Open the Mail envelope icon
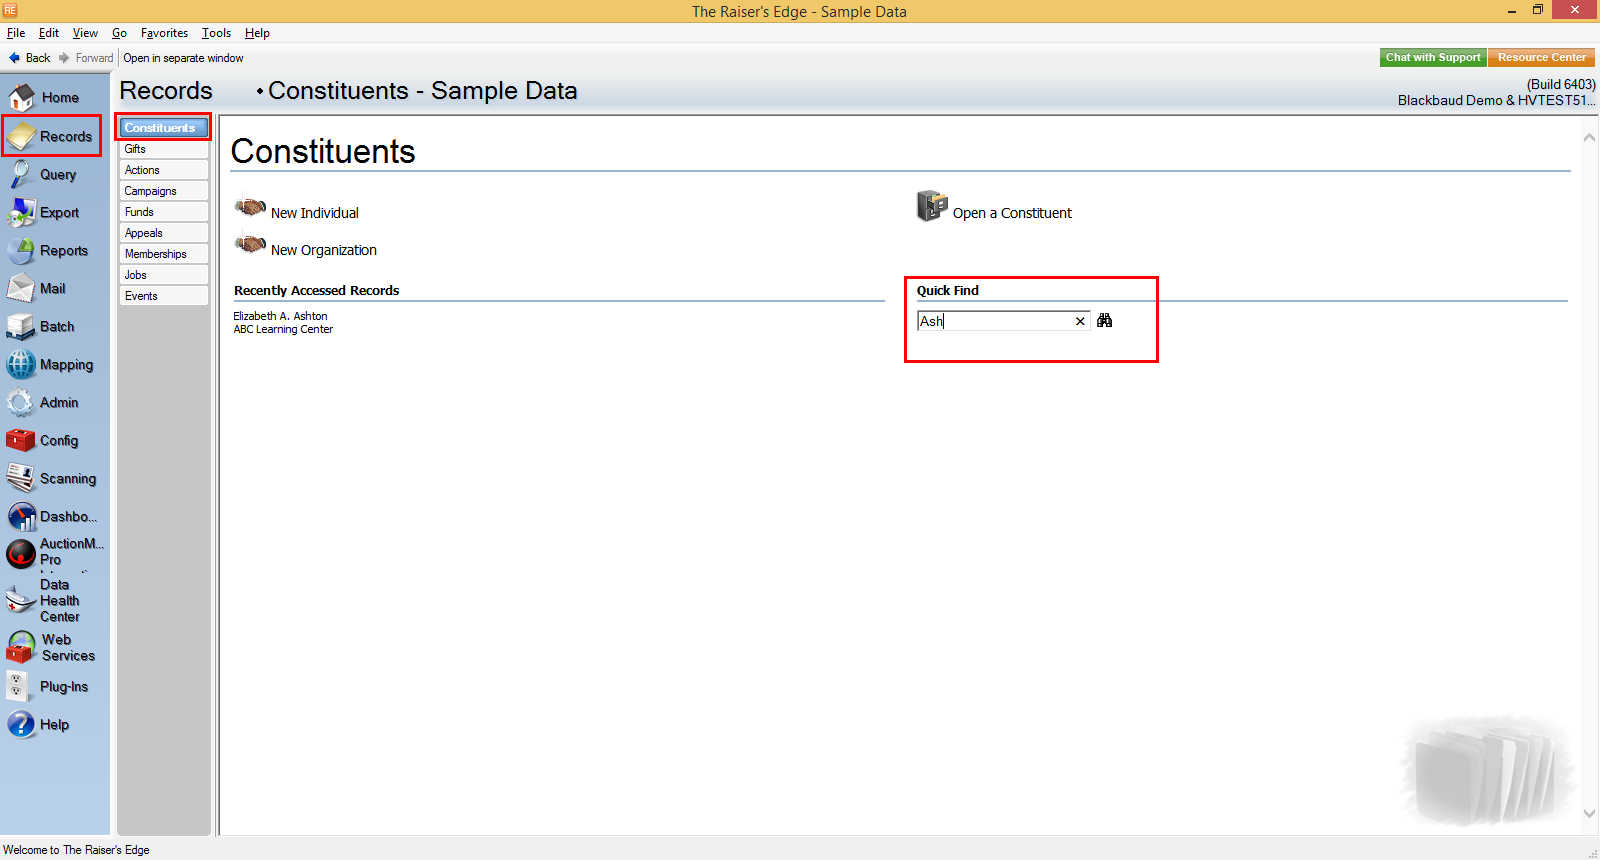The height and width of the screenshot is (860, 1600). click(x=20, y=289)
